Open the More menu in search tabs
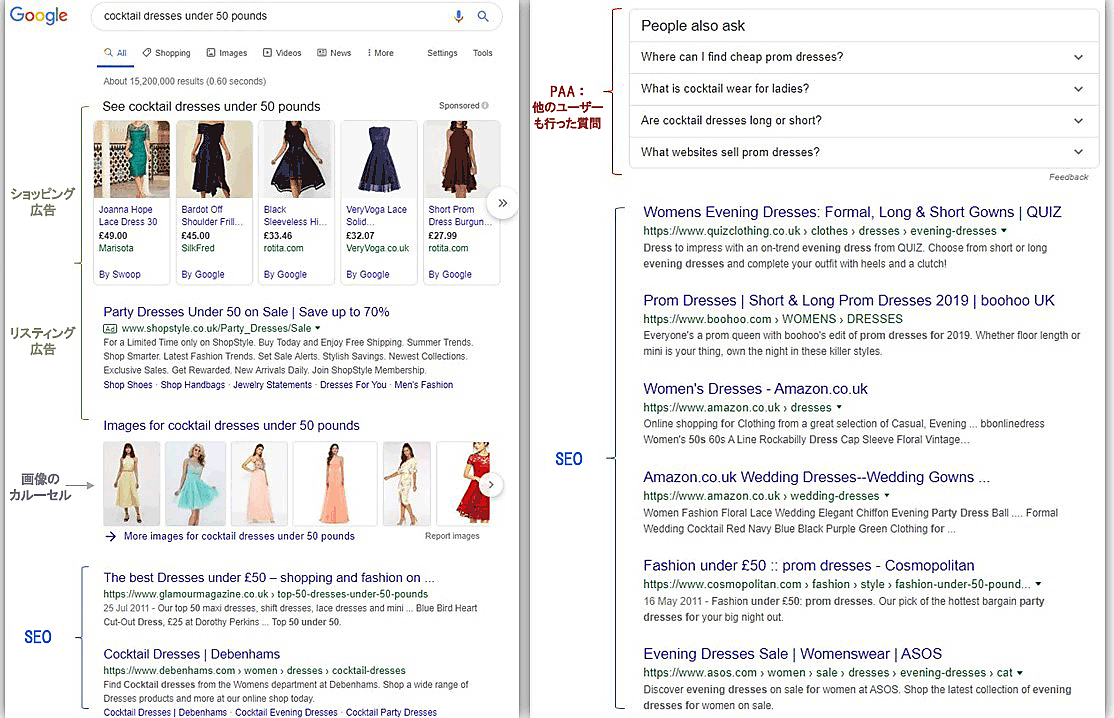The image size is (1114, 718). (x=381, y=53)
